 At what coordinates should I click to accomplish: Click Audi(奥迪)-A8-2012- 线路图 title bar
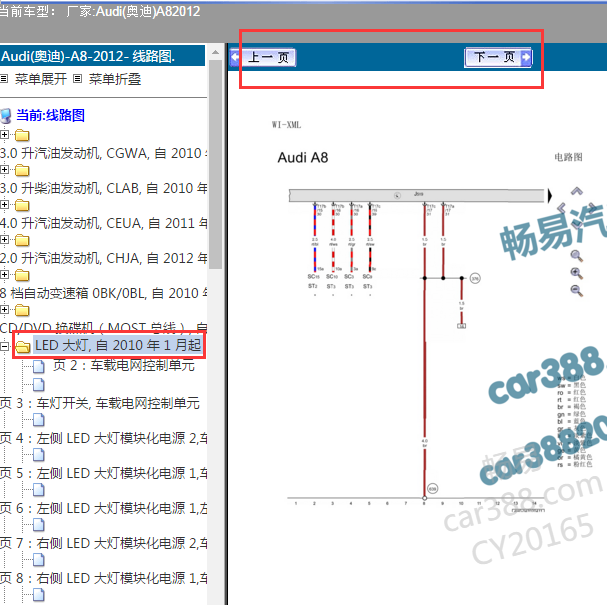102,56
